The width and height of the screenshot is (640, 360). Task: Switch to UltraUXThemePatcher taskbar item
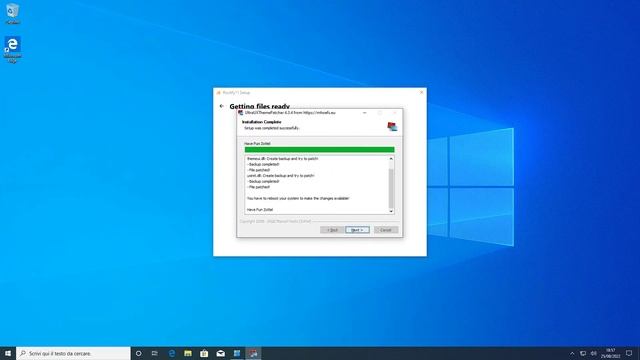[x=253, y=353]
